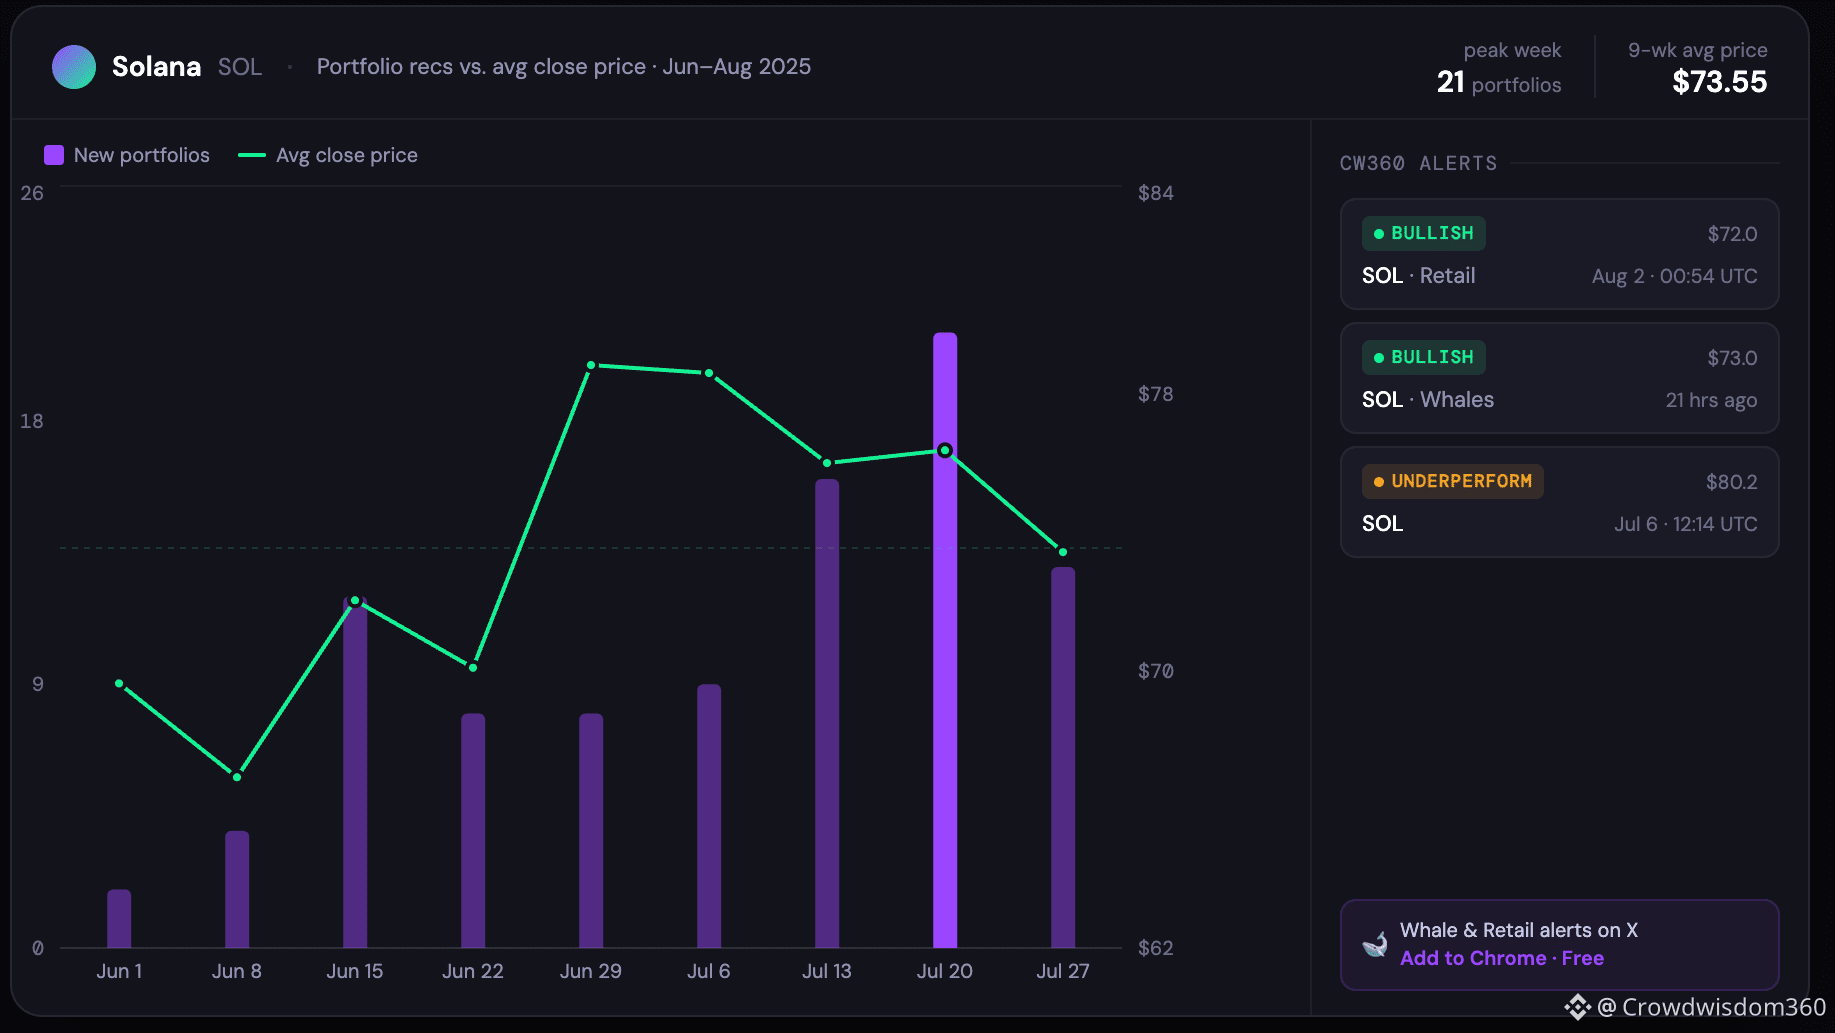The image size is (1835, 1033).
Task: Click the Jun 22 price line point
Action: click(x=473, y=667)
